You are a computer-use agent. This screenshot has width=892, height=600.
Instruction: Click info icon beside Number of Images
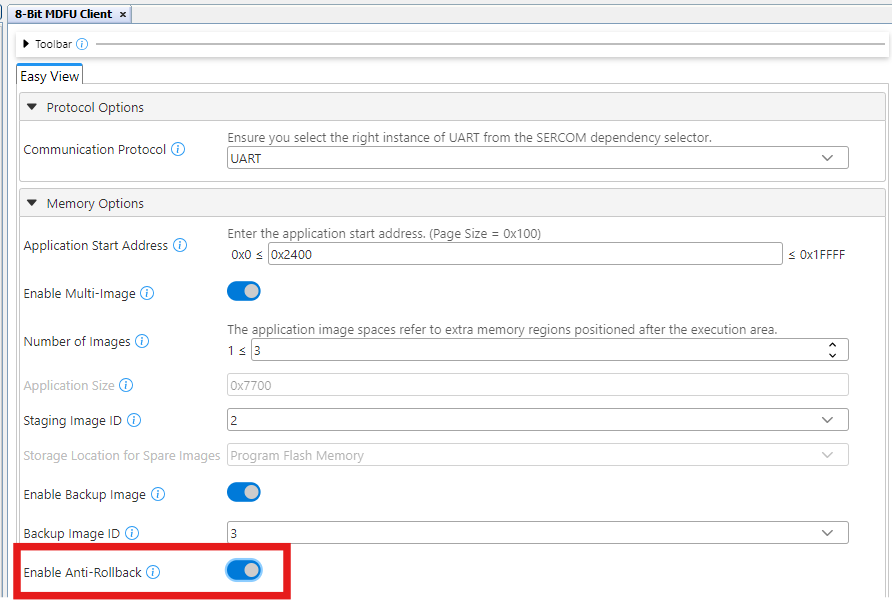[142, 342]
